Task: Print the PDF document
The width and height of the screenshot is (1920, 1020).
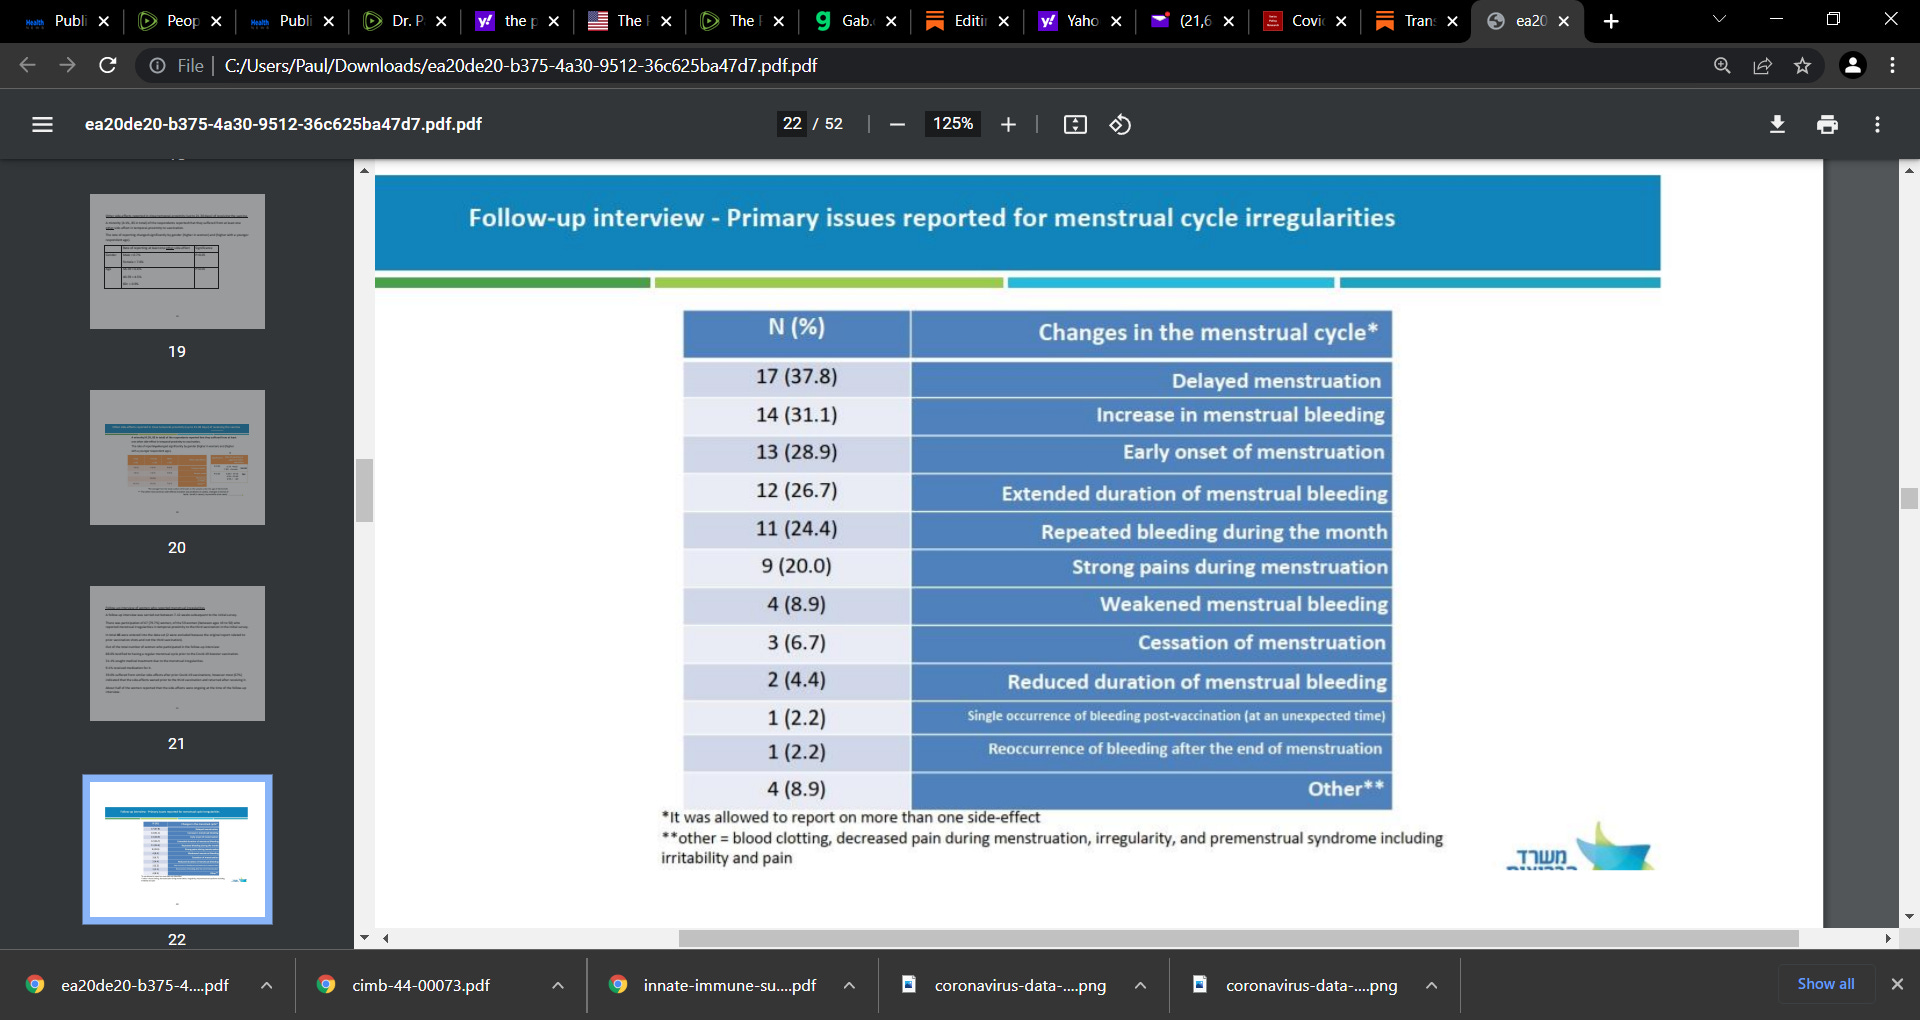Action: 1827,124
